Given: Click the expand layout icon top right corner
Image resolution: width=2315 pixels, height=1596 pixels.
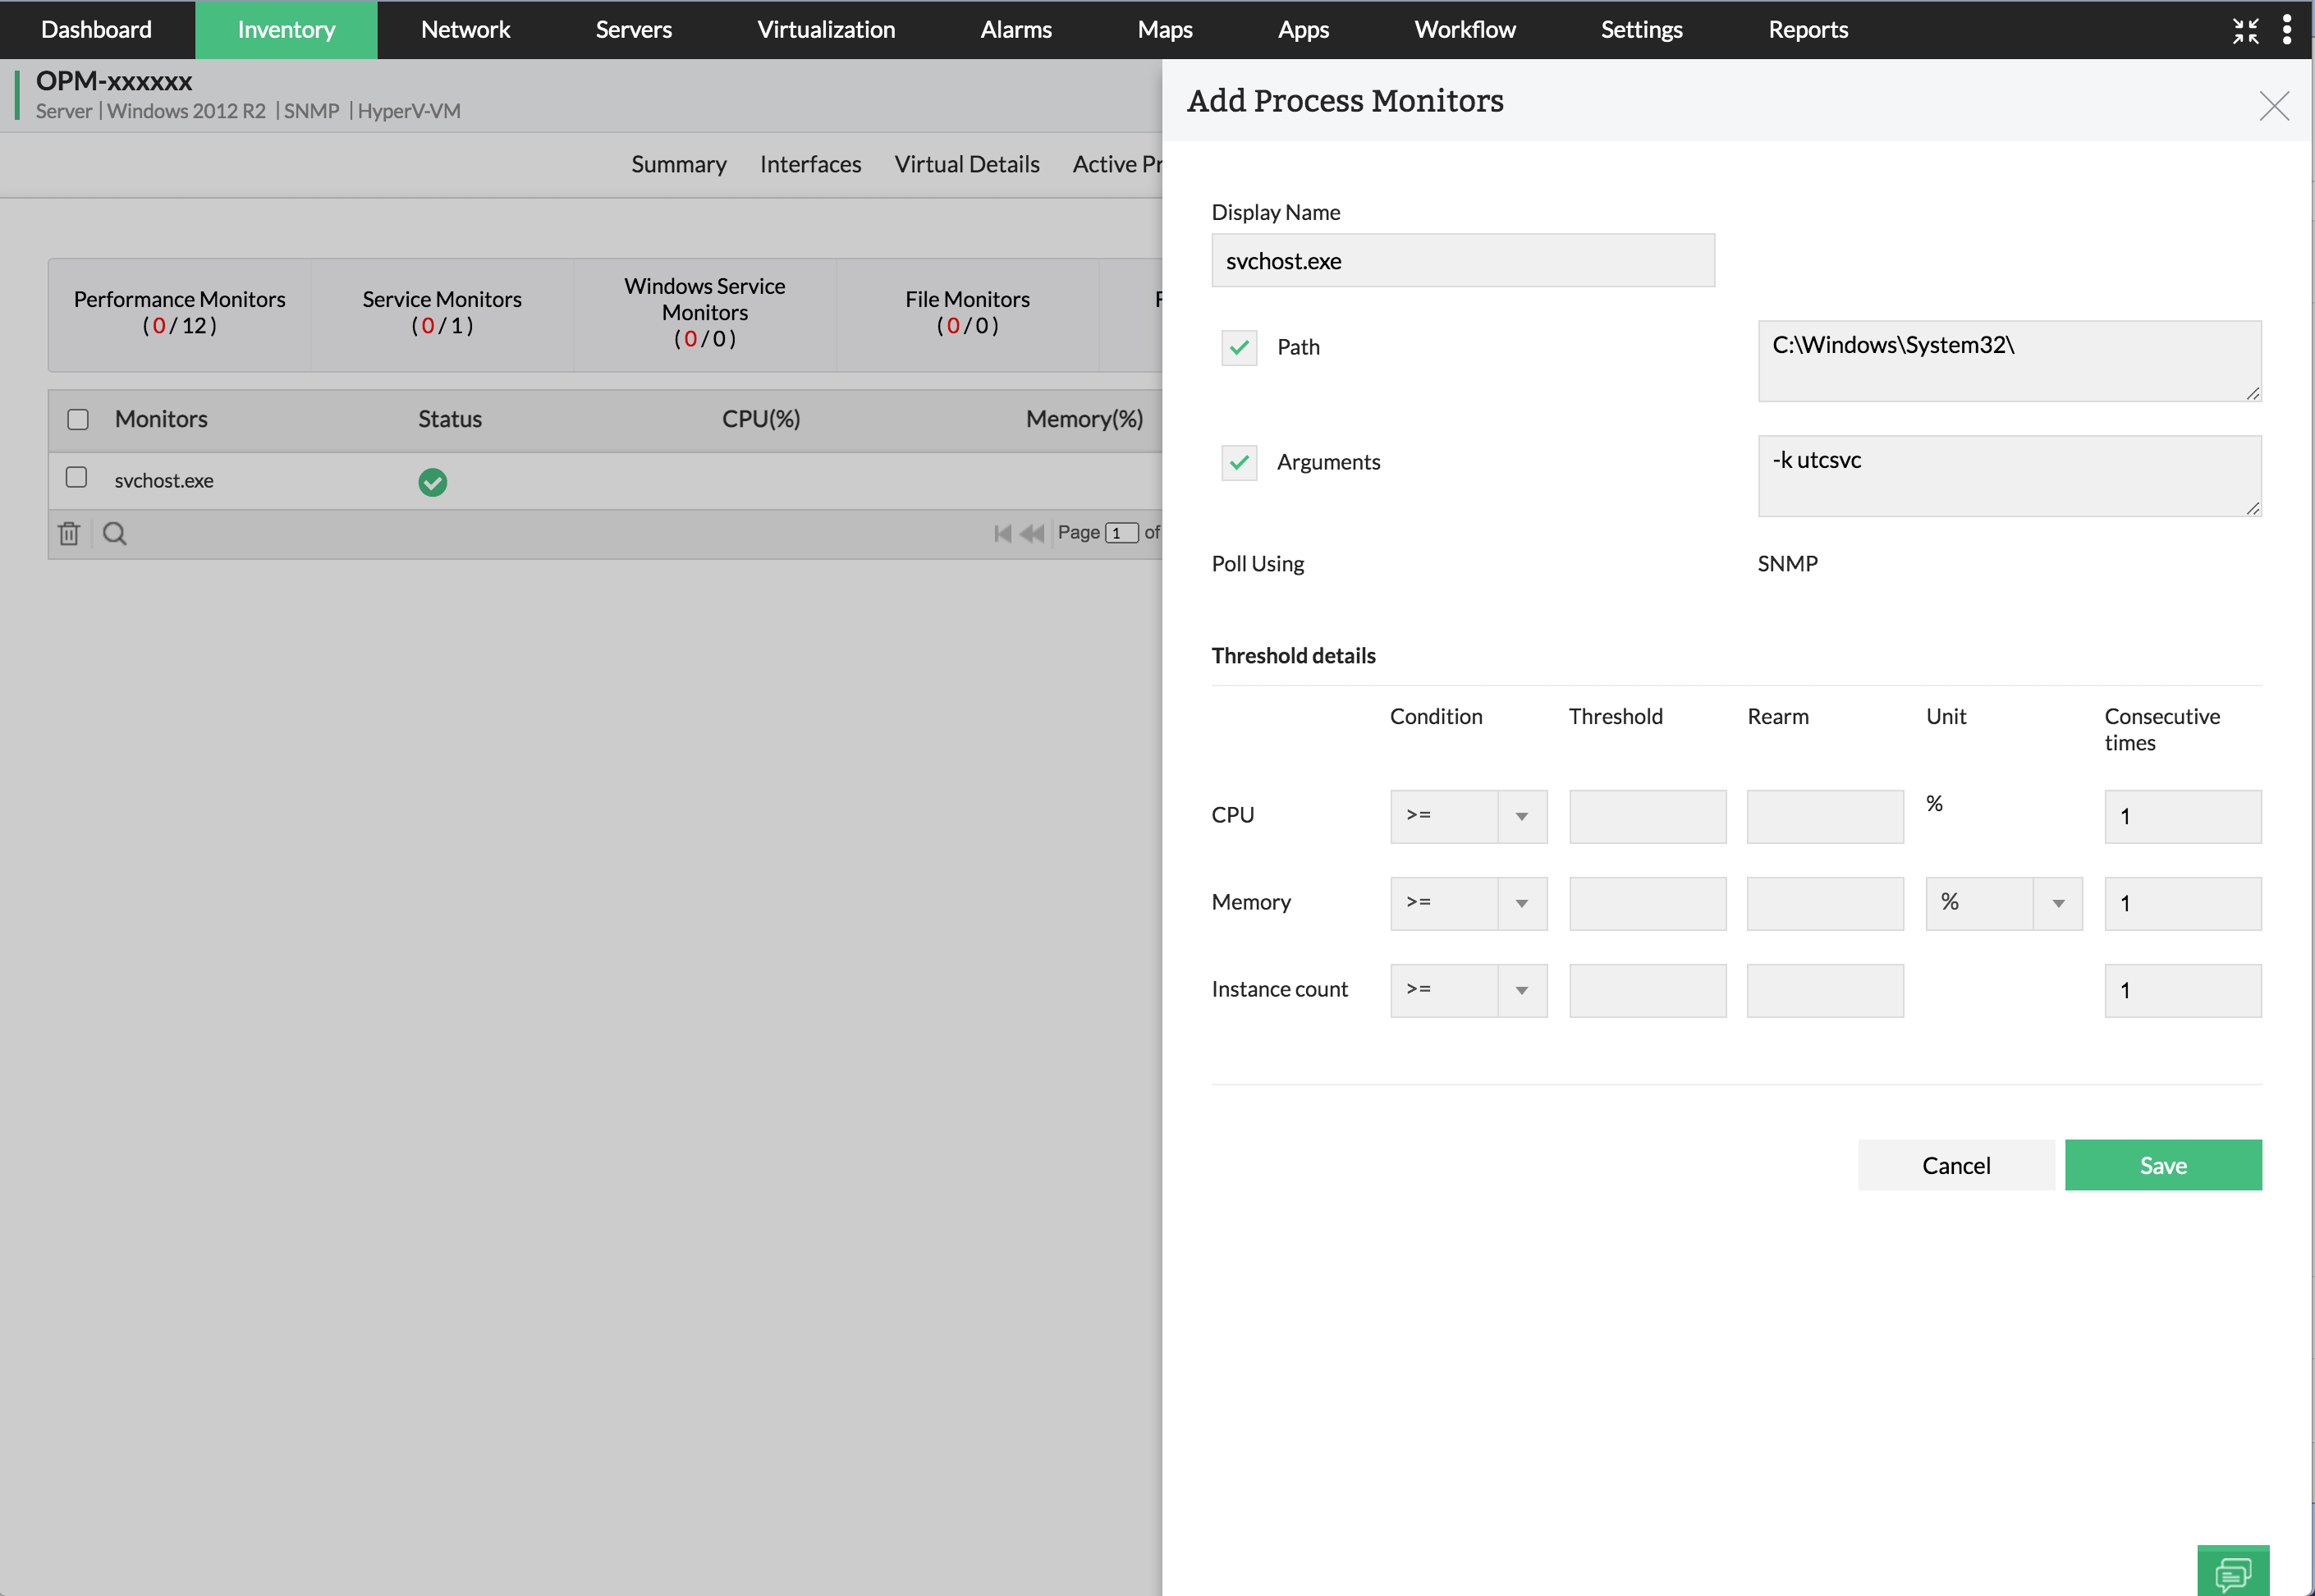Looking at the screenshot, I should coord(2244,30).
